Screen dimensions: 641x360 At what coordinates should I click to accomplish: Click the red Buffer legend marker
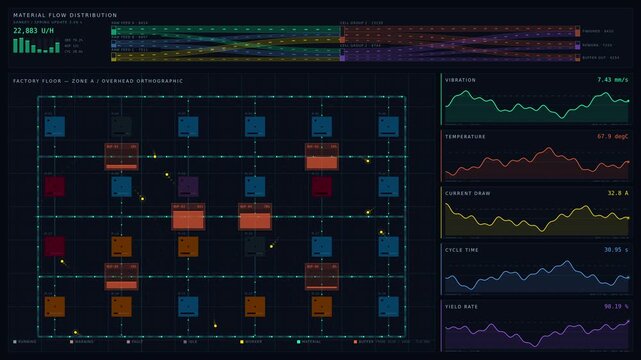(355, 342)
